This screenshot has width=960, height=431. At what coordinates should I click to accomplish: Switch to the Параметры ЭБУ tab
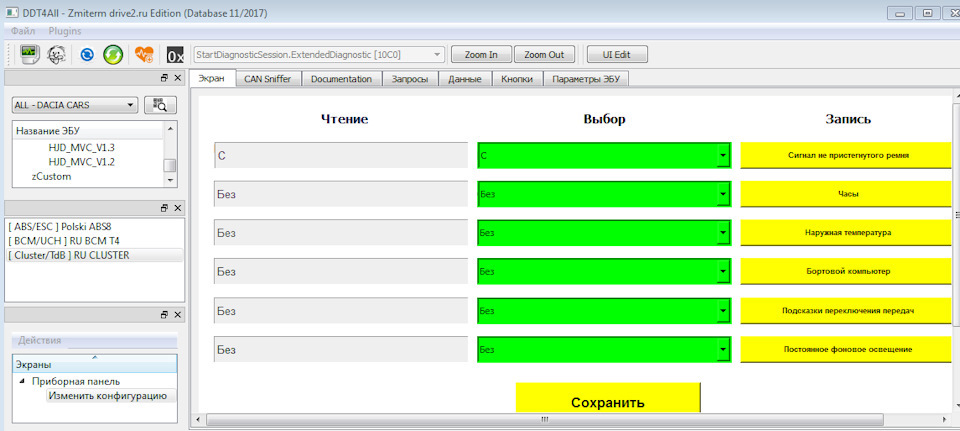586,79
